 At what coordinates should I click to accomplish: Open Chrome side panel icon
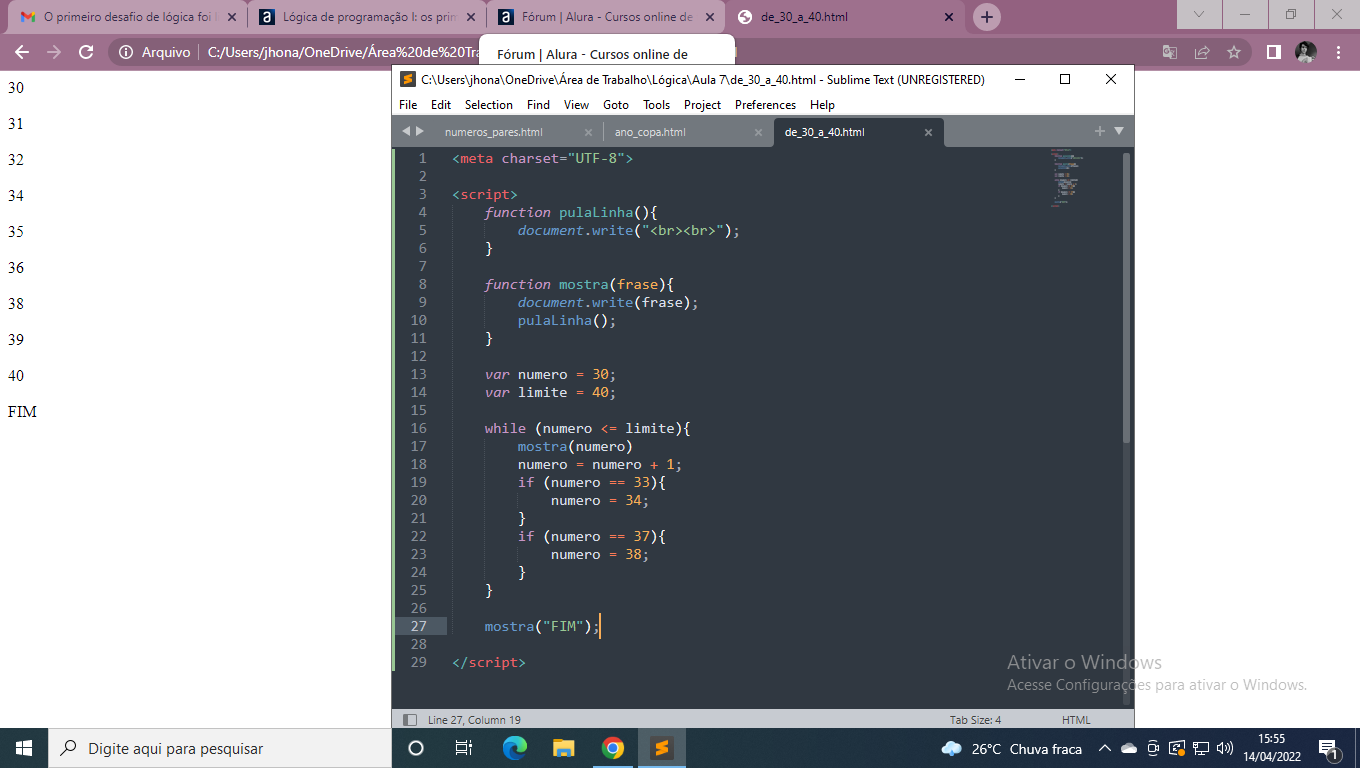1274,52
